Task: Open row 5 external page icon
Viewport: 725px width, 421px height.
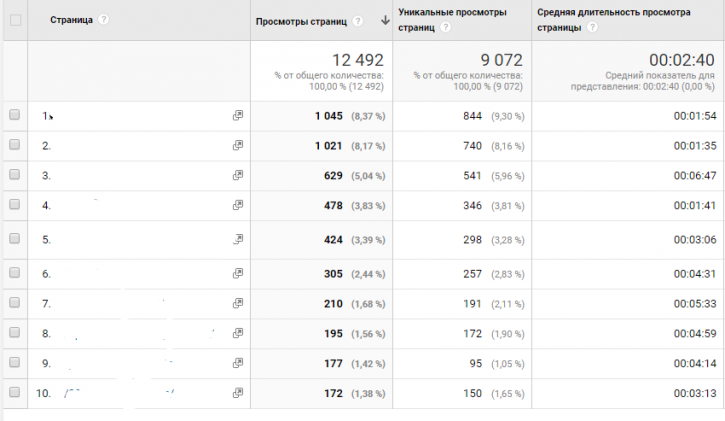Action: tap(238, 239)
